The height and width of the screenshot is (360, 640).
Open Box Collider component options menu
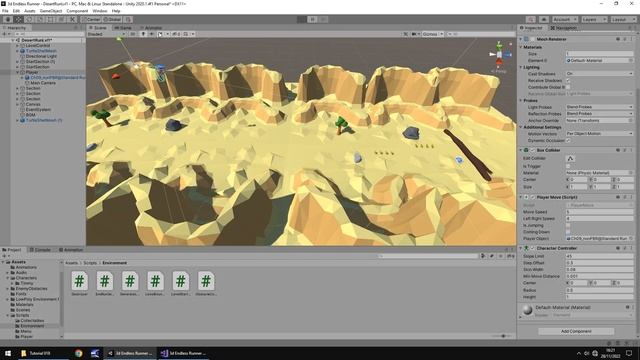(631, 150)
